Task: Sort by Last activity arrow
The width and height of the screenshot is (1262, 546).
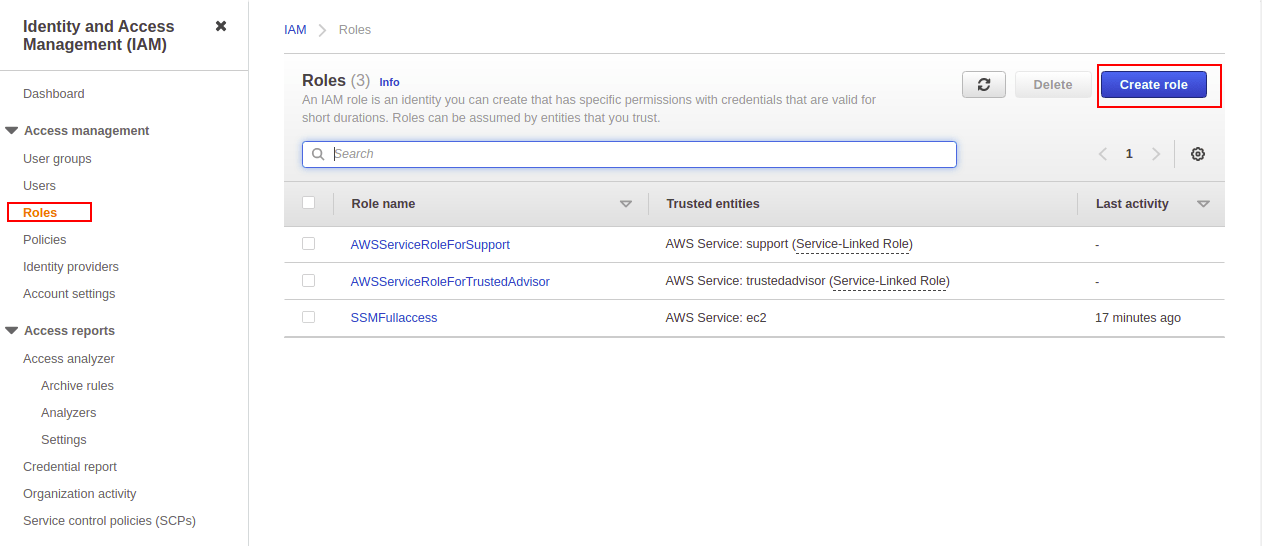Action: point(1203,204)
